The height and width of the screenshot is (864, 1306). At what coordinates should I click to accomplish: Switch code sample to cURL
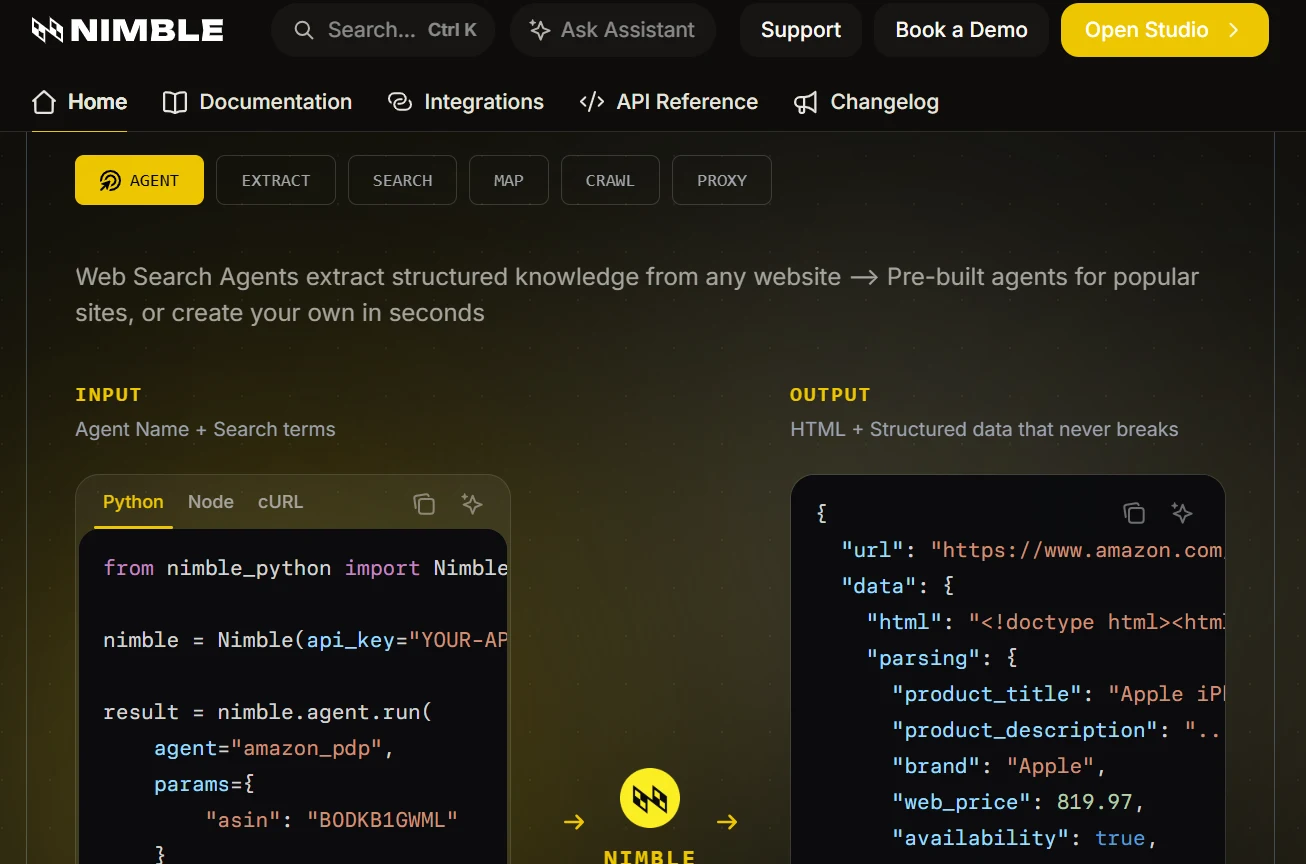pos(280,502)
